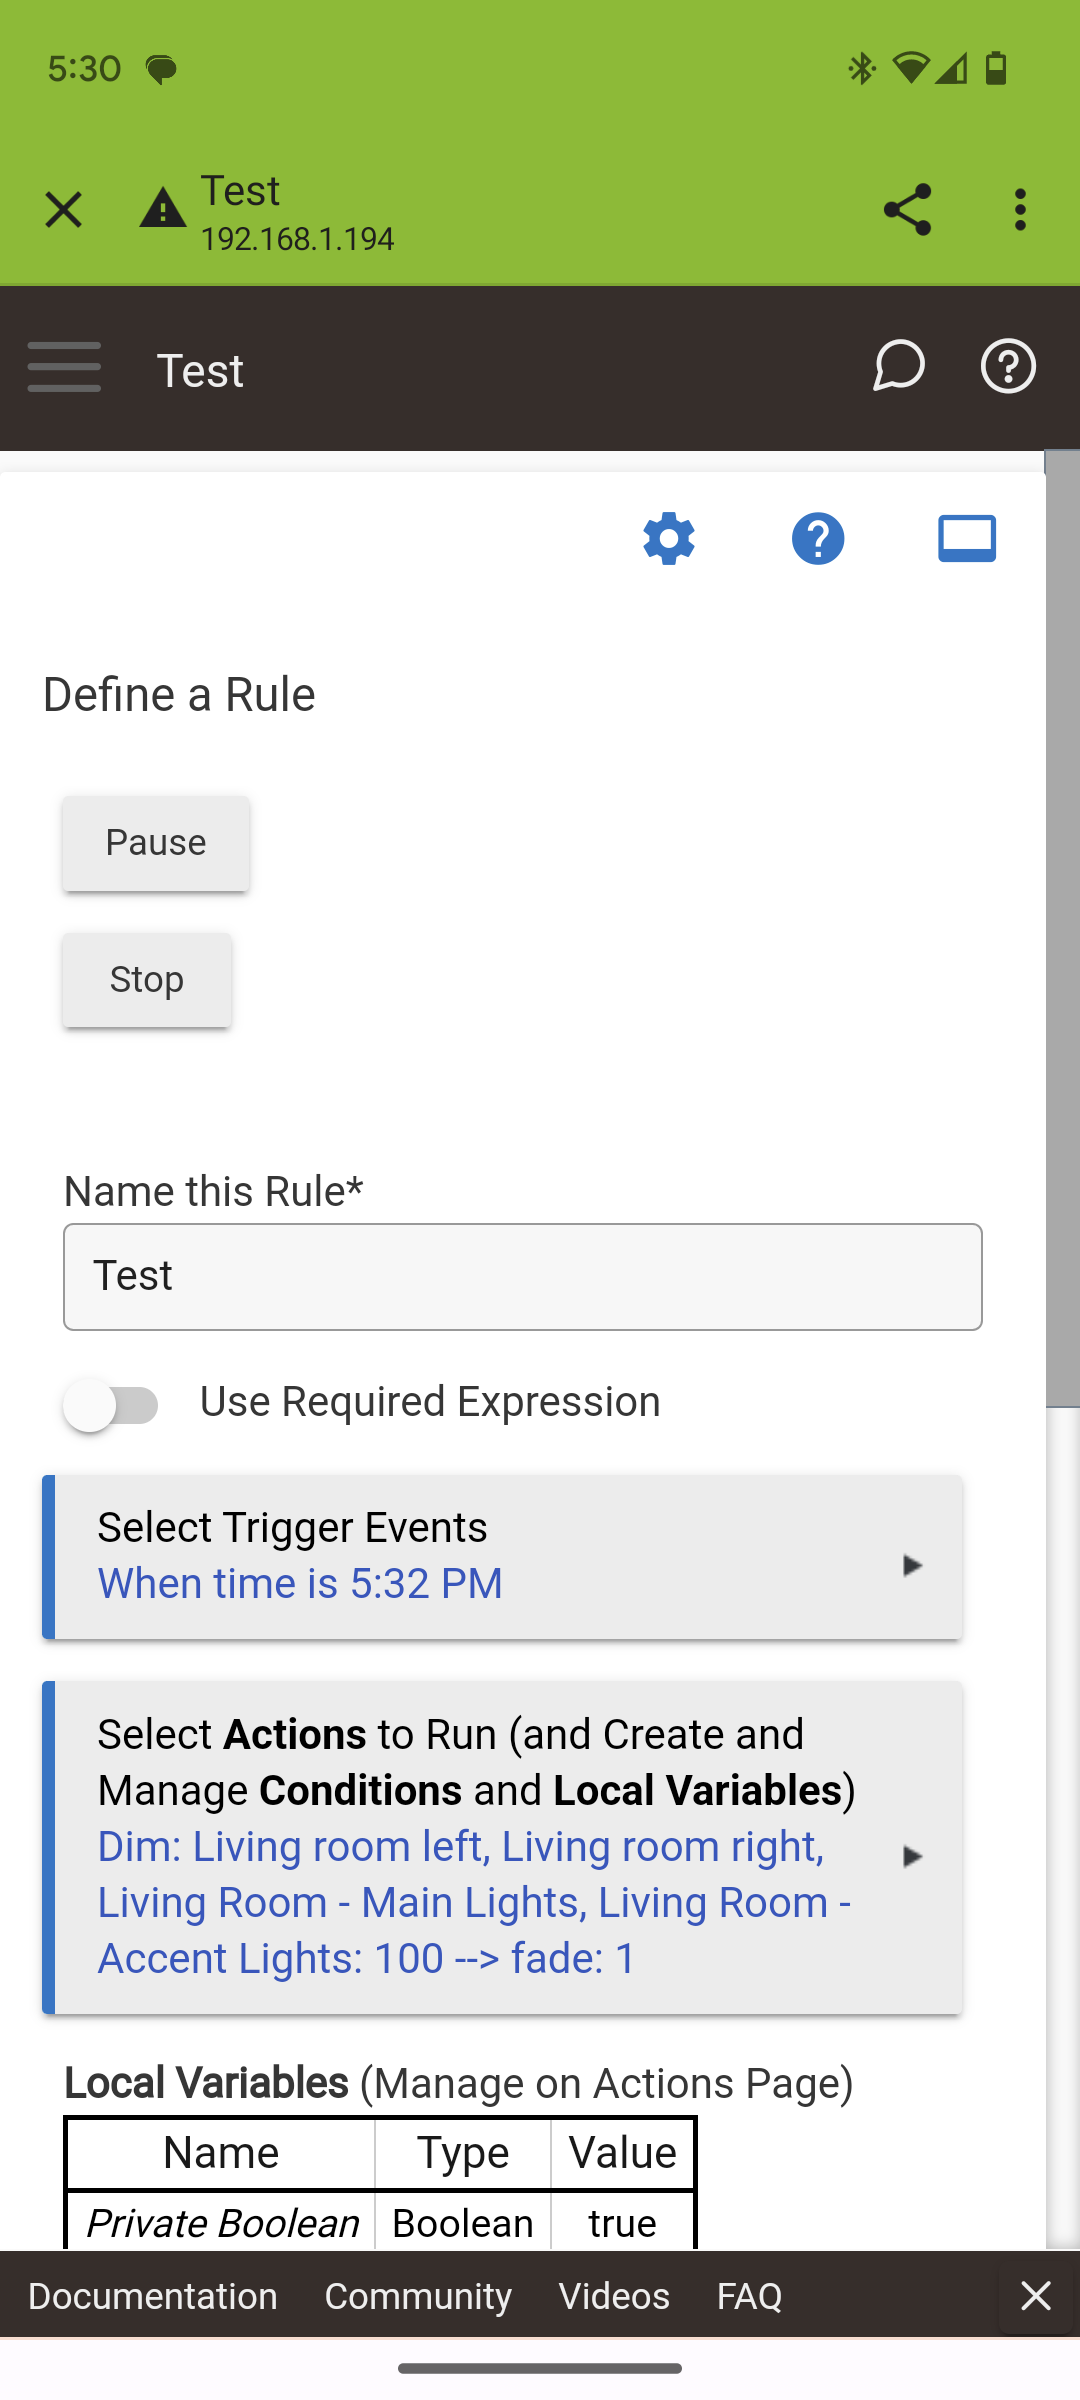The width and height of the screenshot is (1080, 2400).
Task: Click the warning triangle next to Test
Action: point(162,209)
